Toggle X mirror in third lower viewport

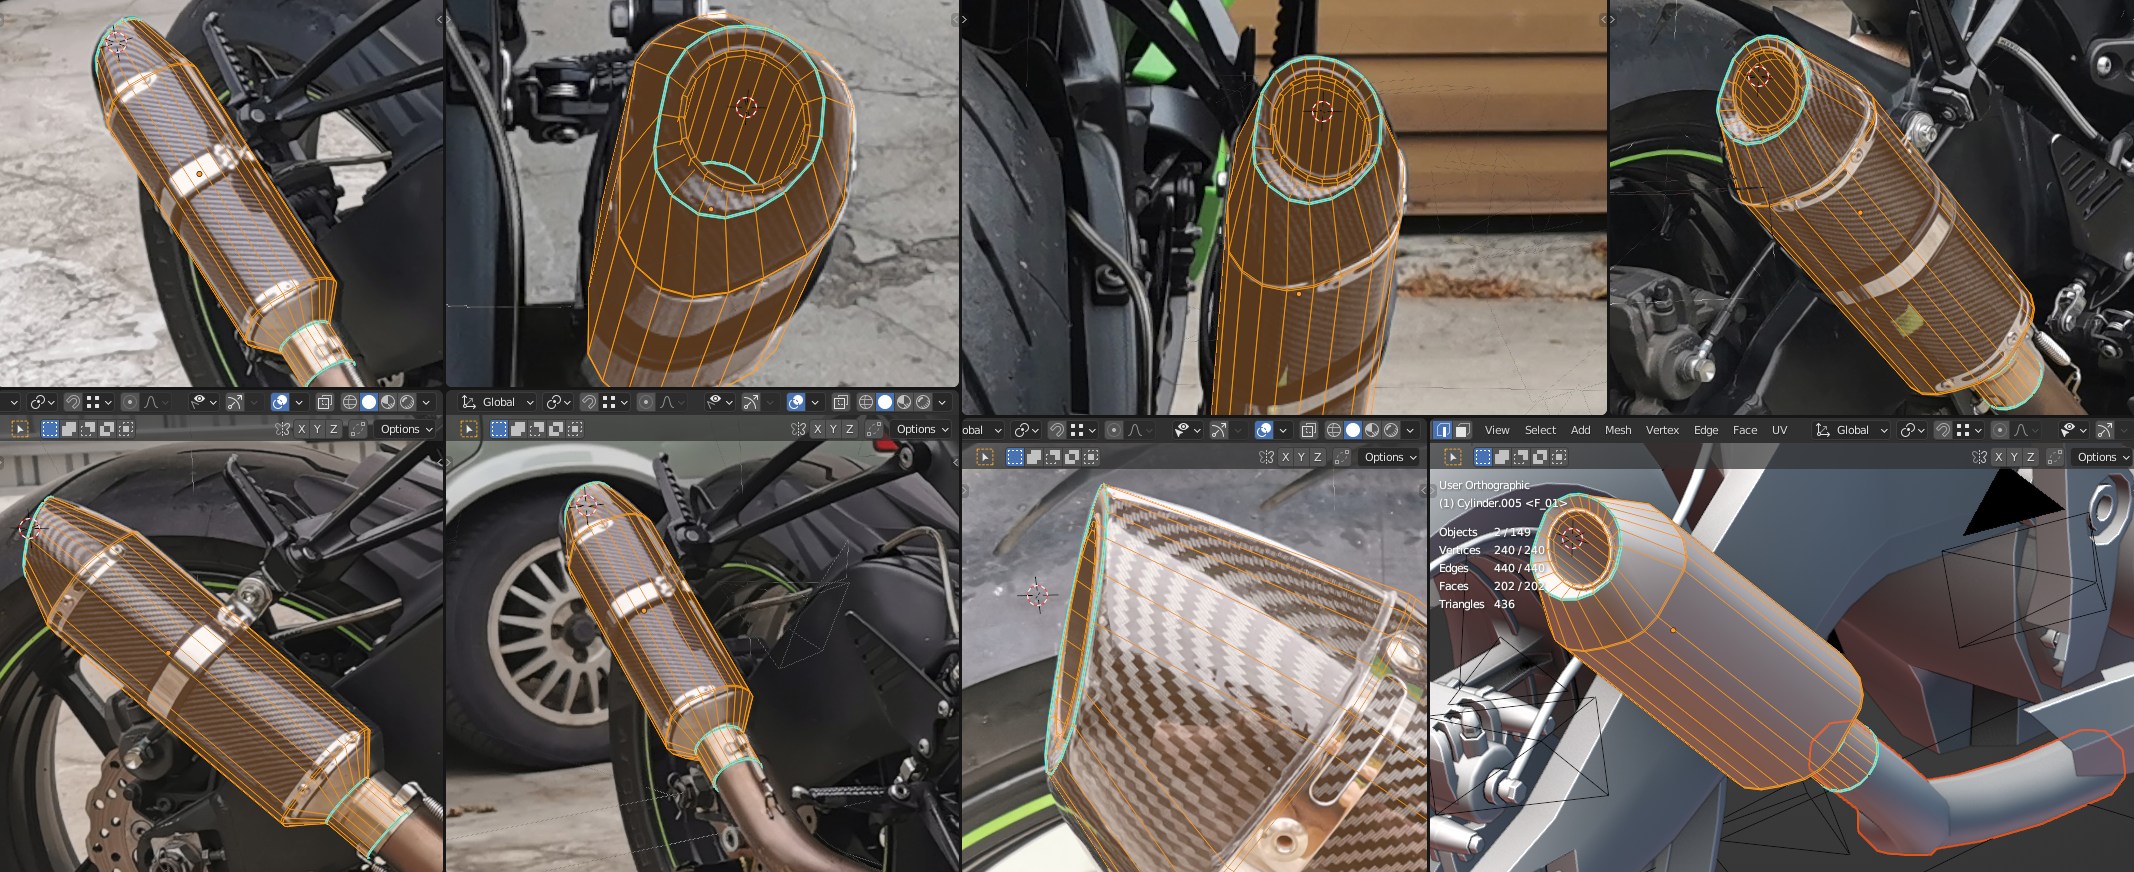click(x=1285, y=457)
